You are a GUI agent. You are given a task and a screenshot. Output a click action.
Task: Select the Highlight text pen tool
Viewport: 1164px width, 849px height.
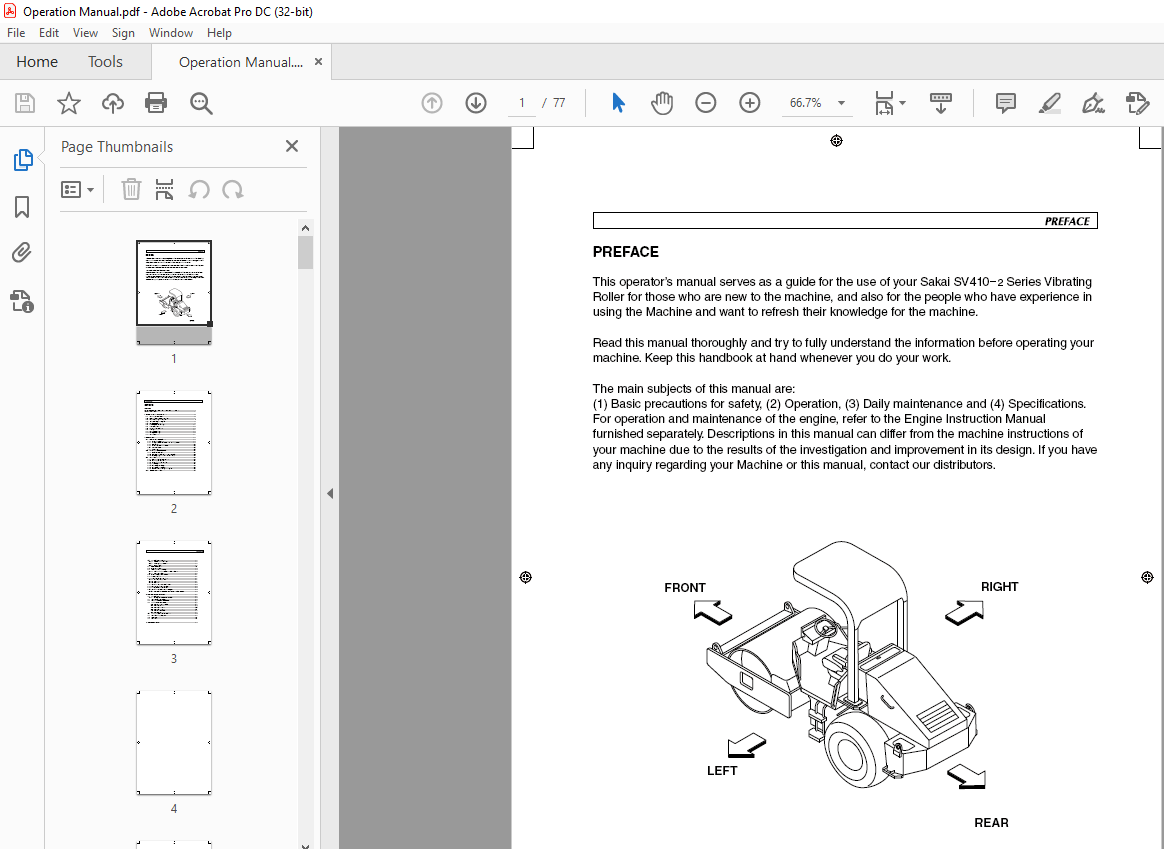[x=1049, y=103]
